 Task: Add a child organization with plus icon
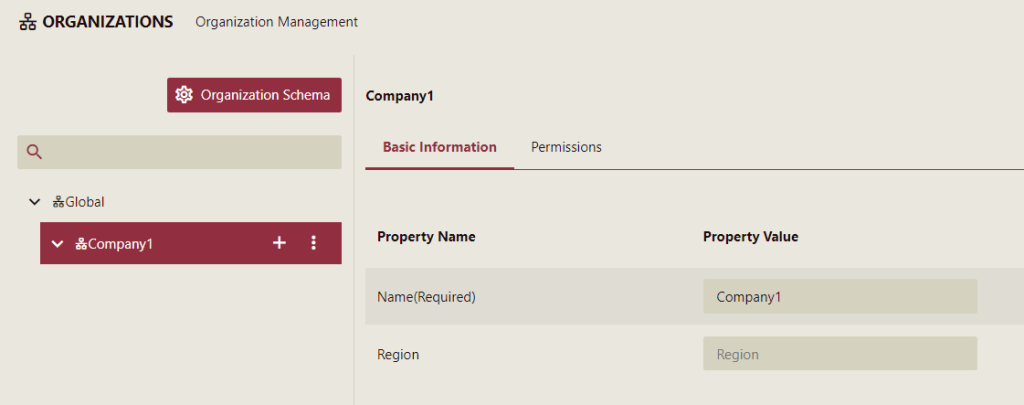[279, 243]
